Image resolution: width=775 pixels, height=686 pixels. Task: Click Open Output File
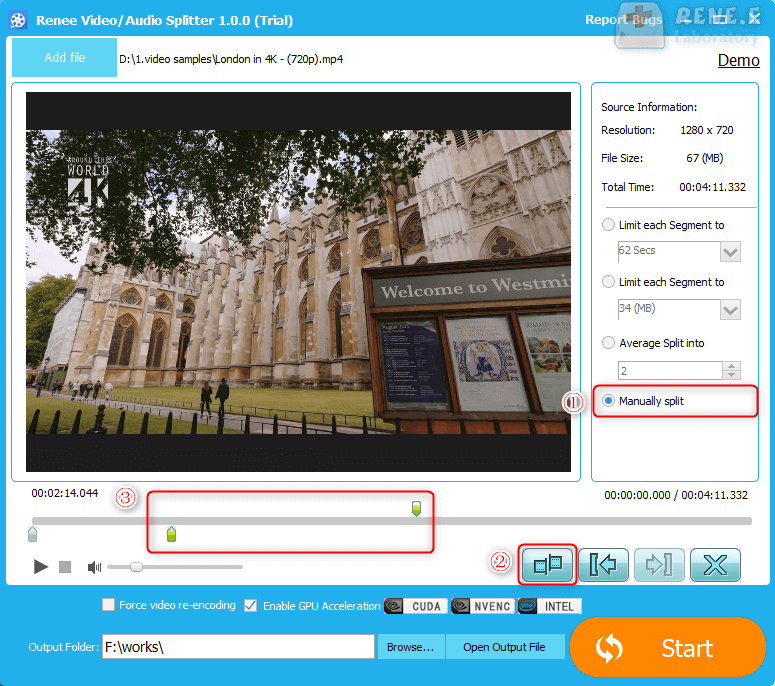[504, 647]
